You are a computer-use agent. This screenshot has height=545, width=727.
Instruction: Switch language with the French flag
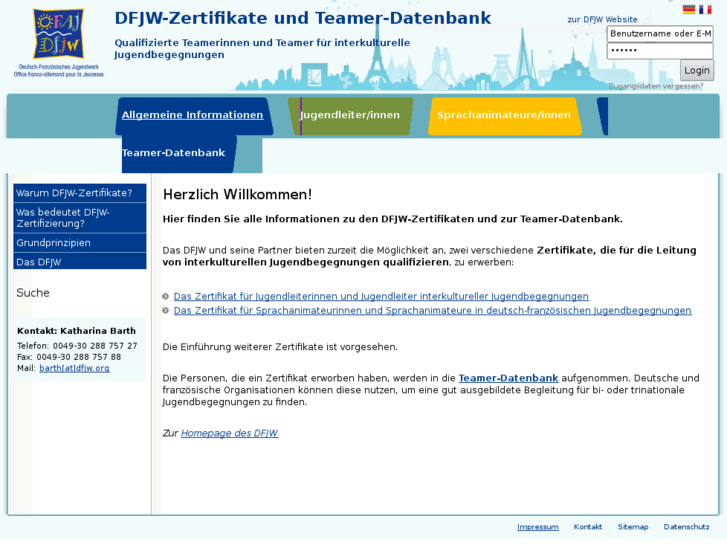coord(705,9)
